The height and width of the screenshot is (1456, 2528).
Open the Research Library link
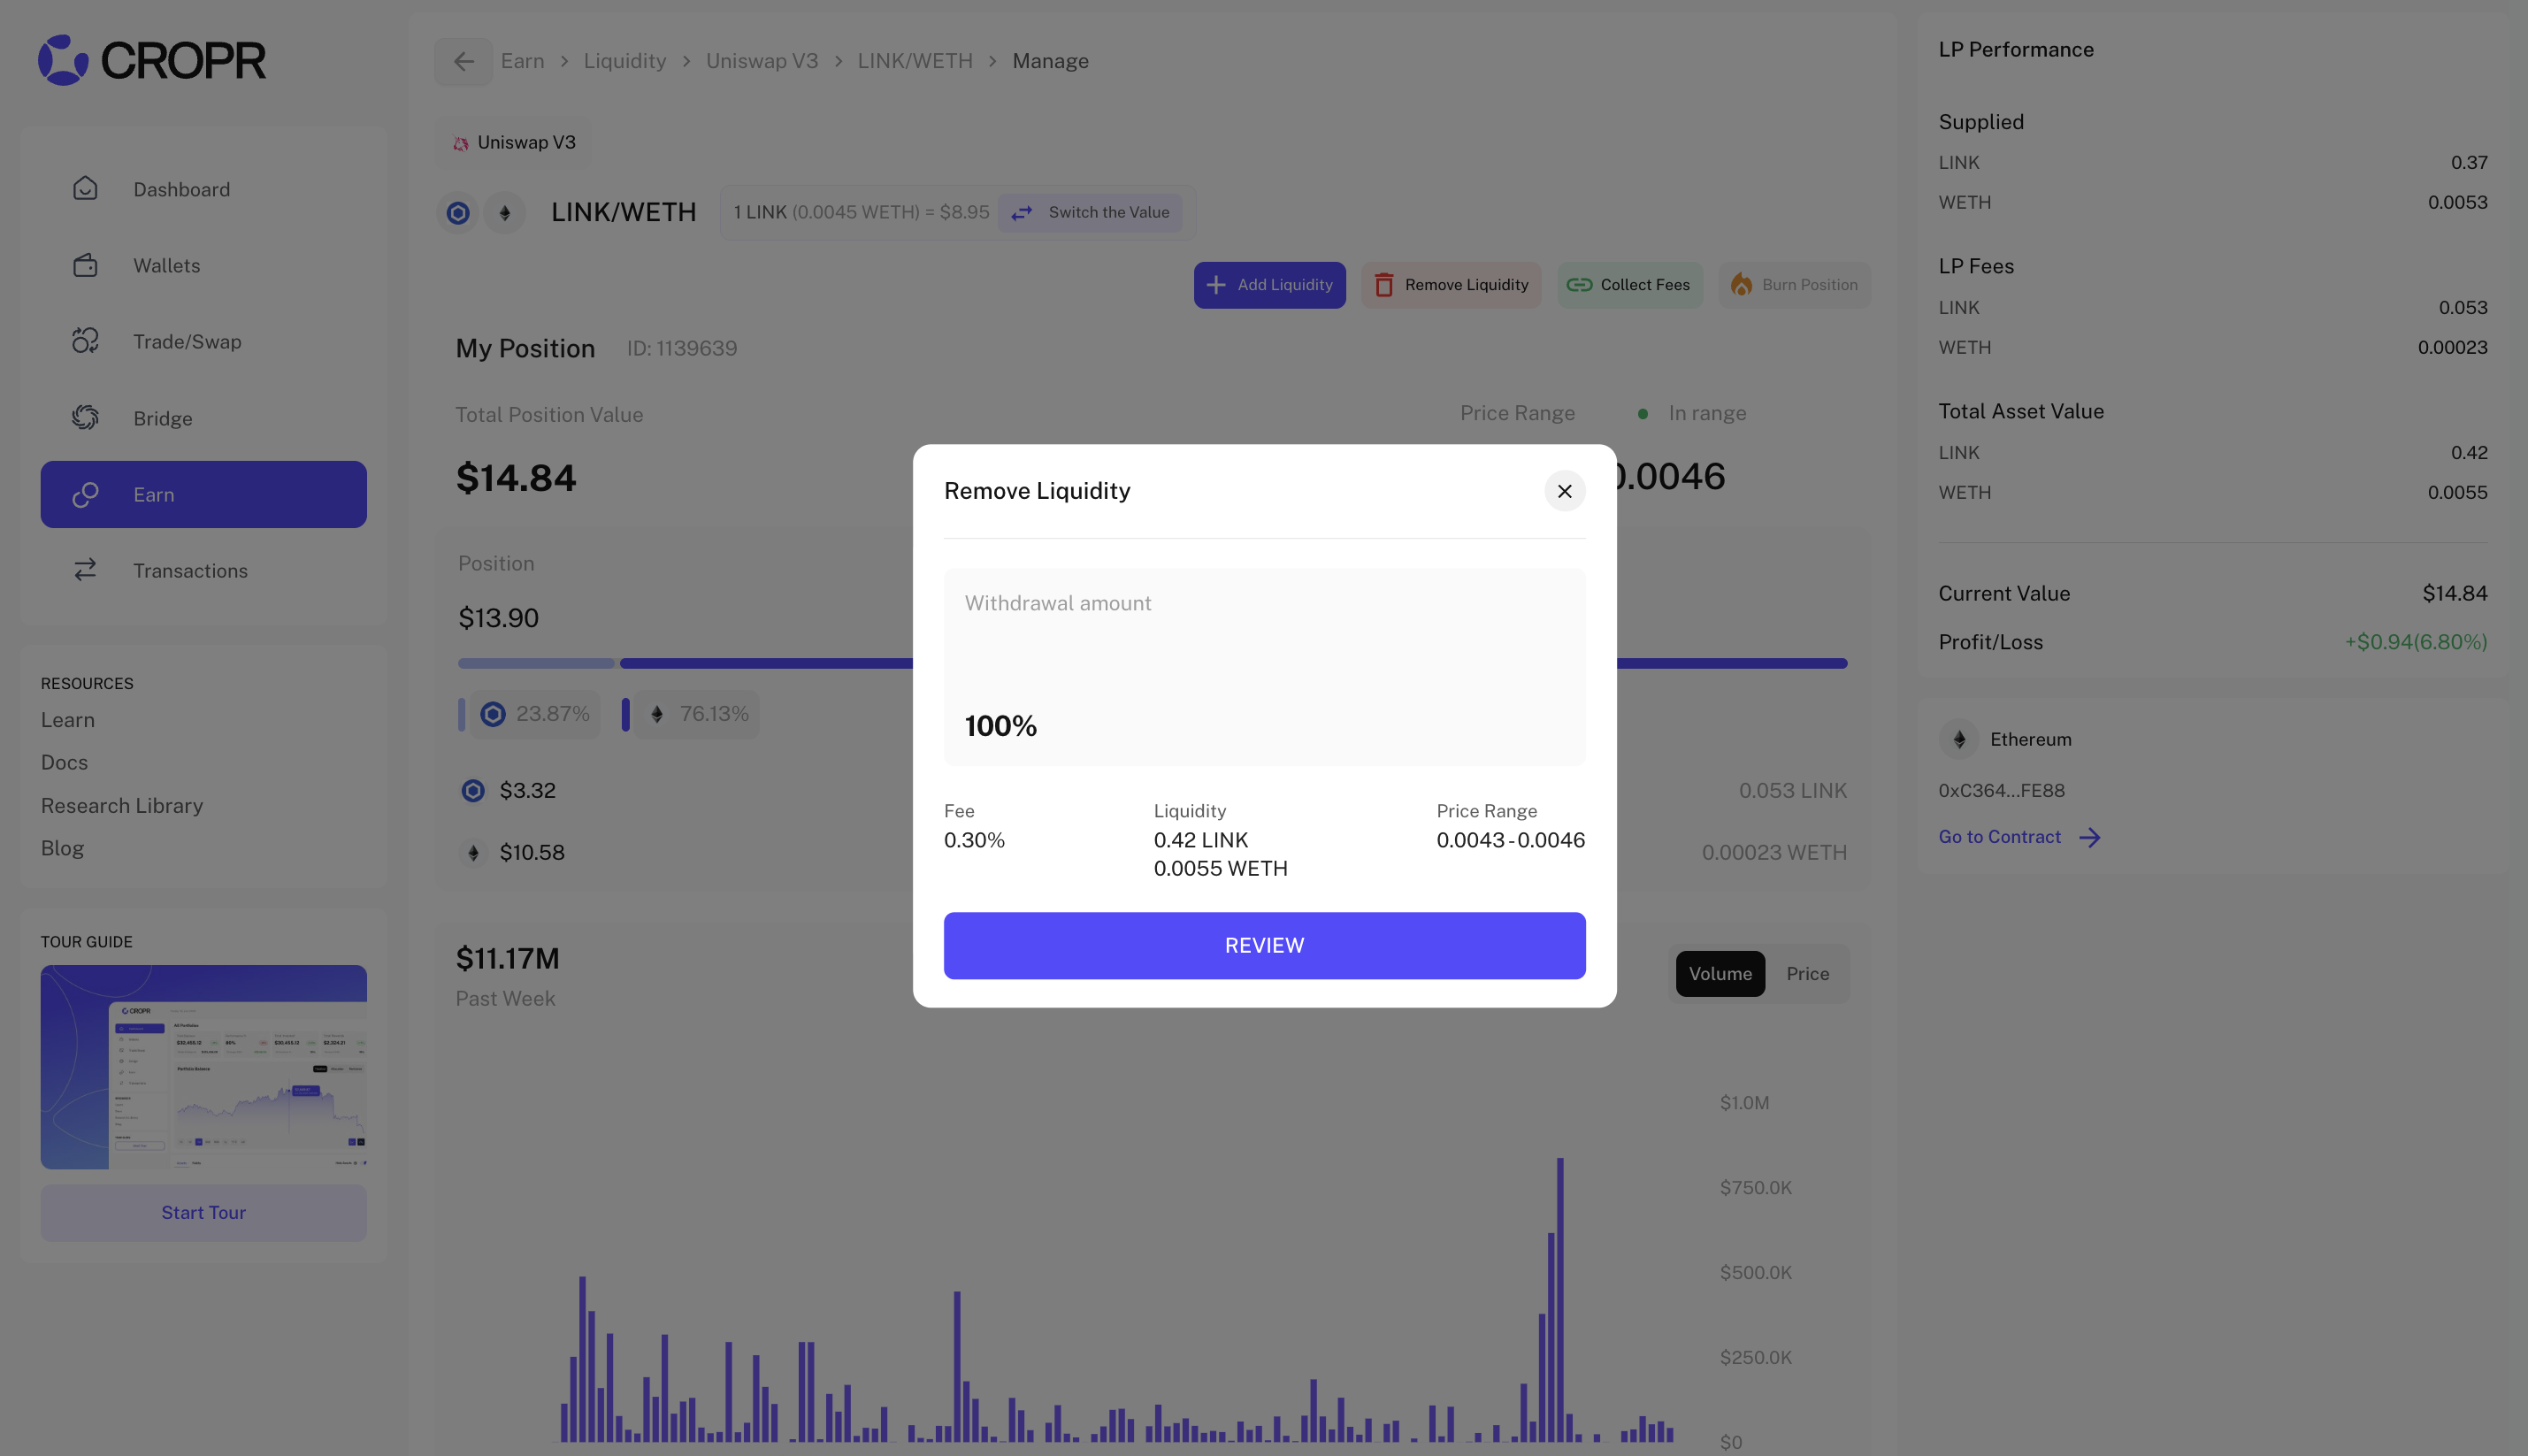(x=122, y=806)
